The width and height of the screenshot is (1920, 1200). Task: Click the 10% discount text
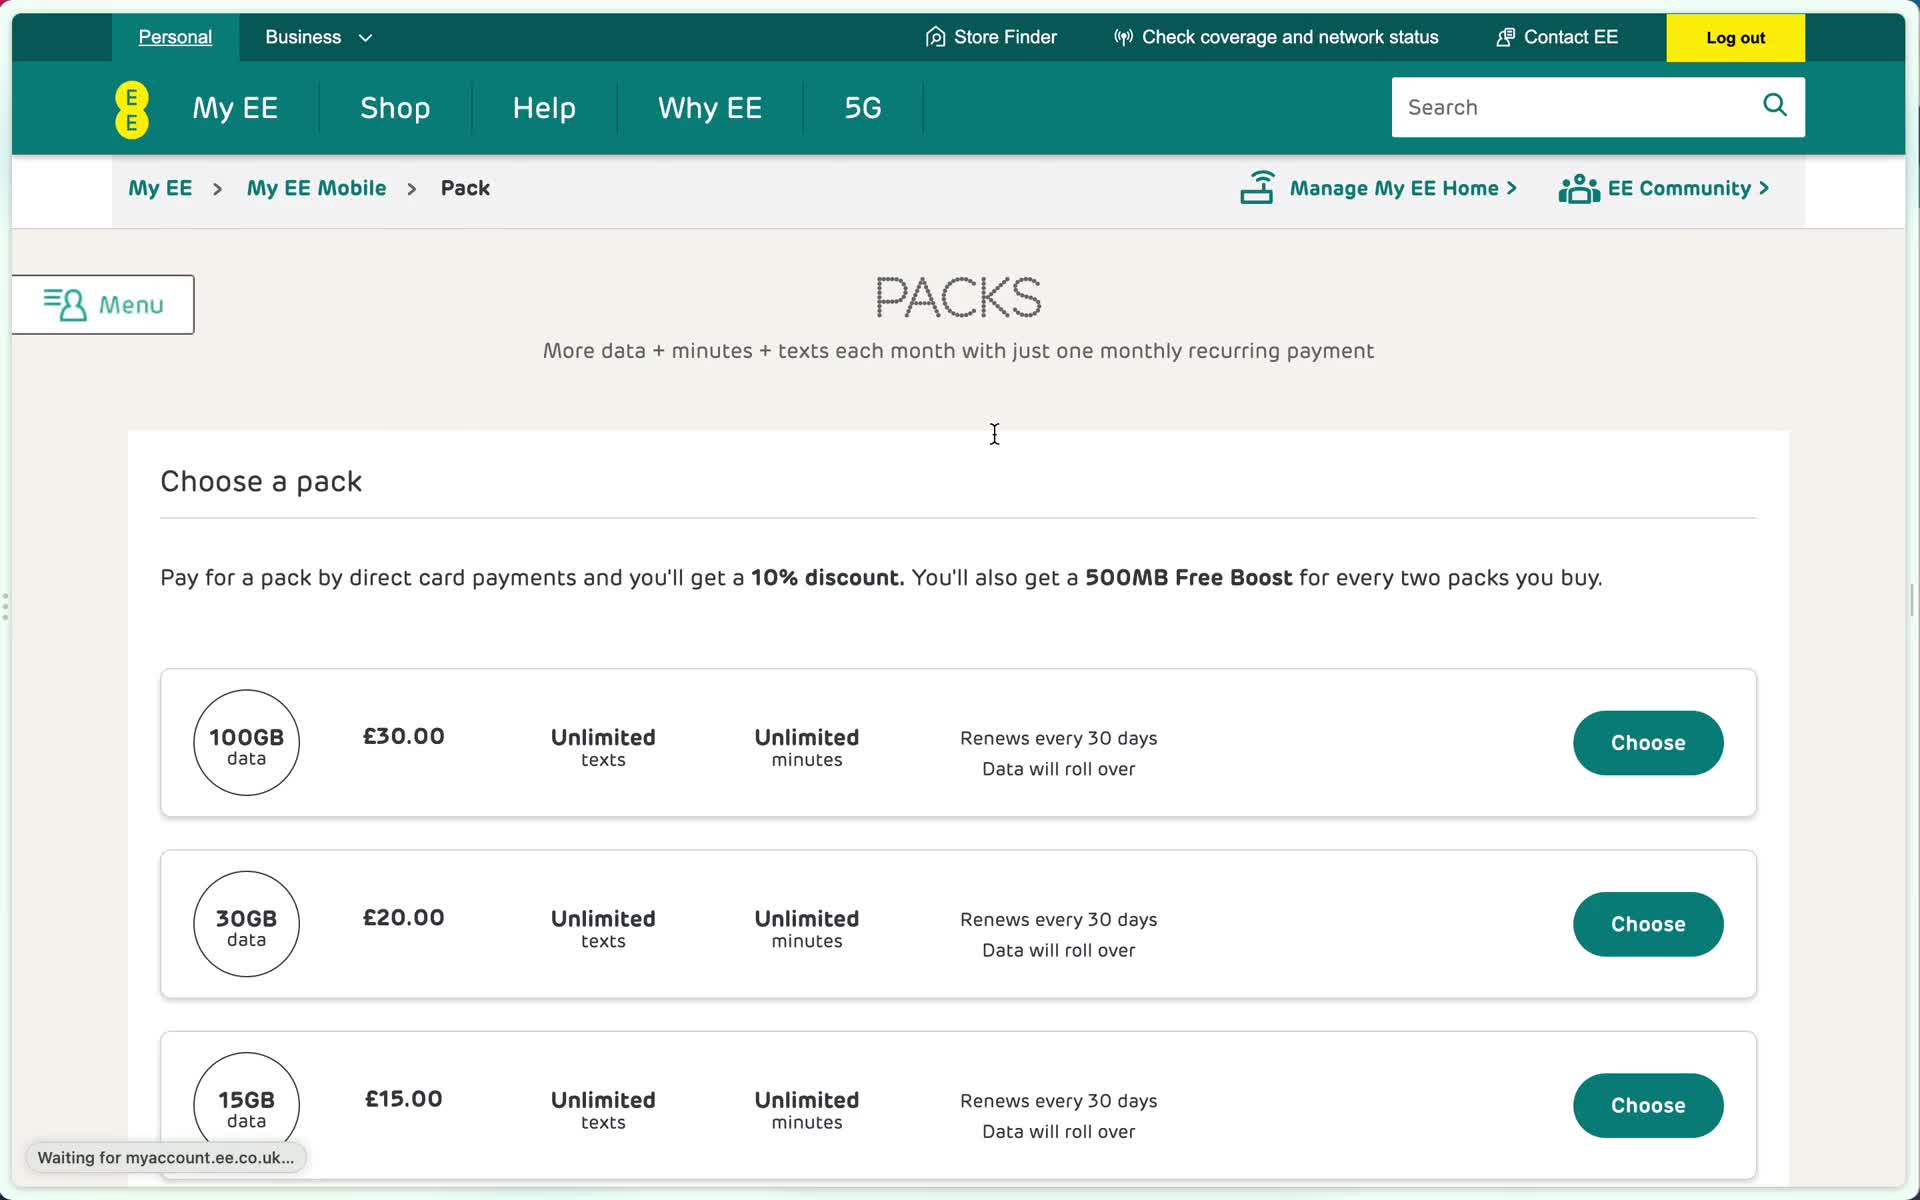(827, 578)
